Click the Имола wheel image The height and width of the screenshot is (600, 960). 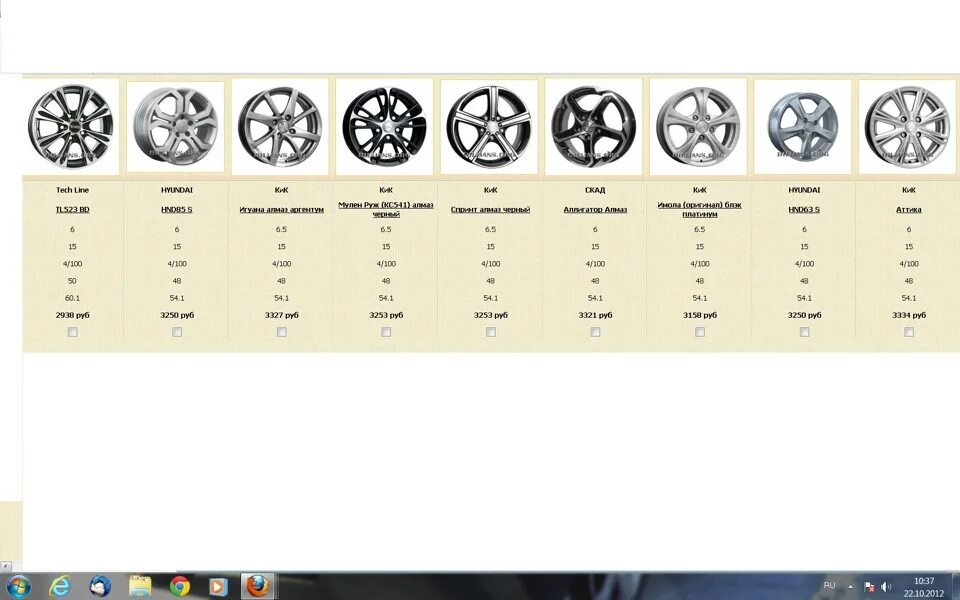(x=698, y=127)
